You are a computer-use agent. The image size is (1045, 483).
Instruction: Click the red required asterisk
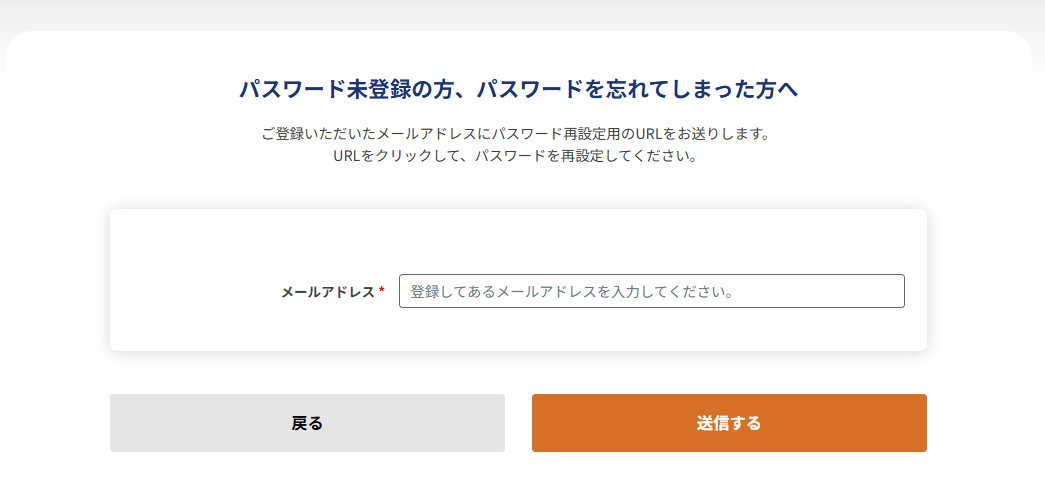click(382, 291)
